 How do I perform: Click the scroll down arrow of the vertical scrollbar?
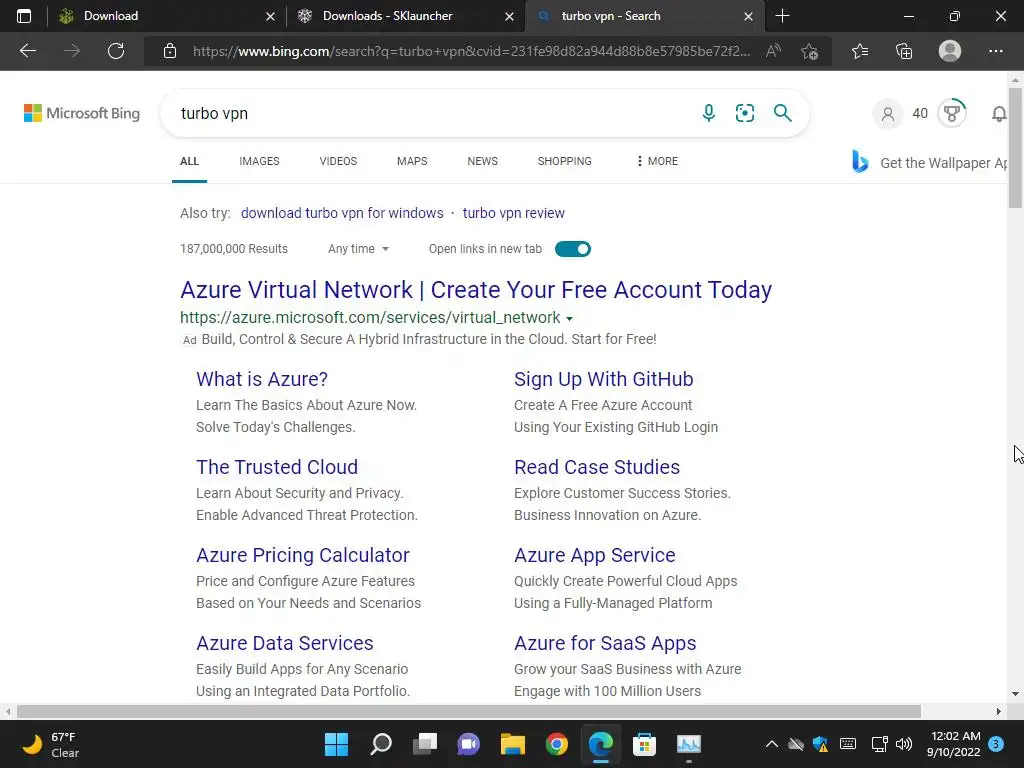(1015, 694)
